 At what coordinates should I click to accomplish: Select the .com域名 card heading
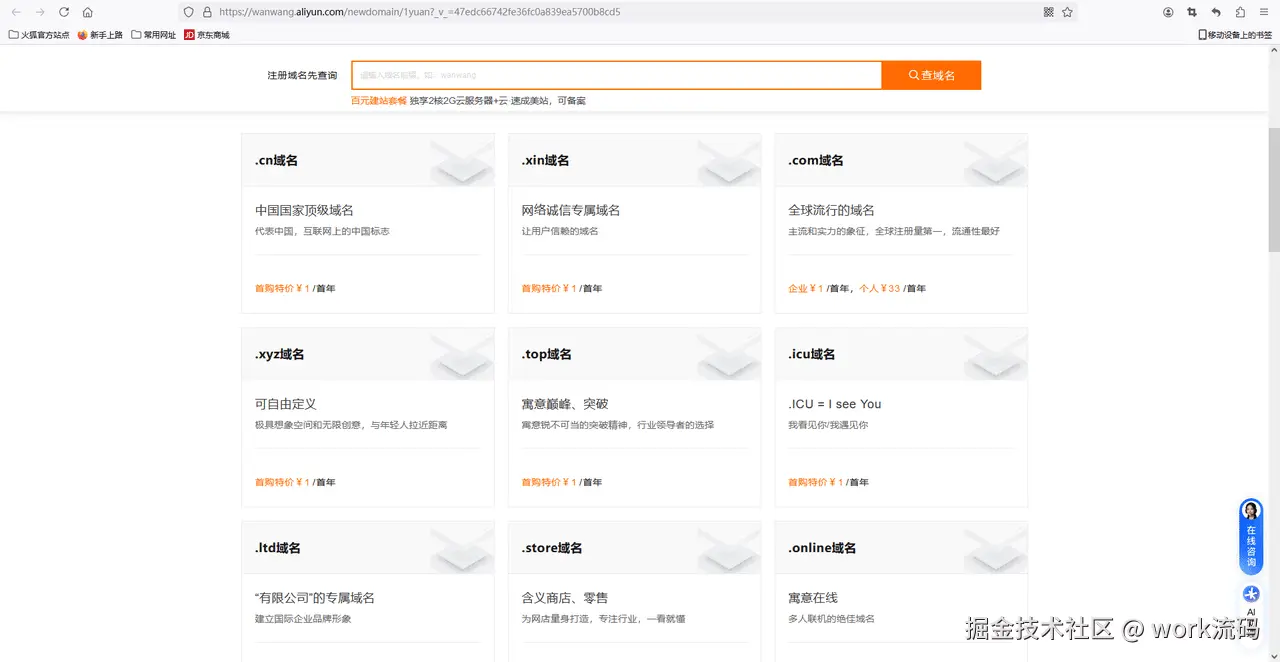(x=816, y=160)
